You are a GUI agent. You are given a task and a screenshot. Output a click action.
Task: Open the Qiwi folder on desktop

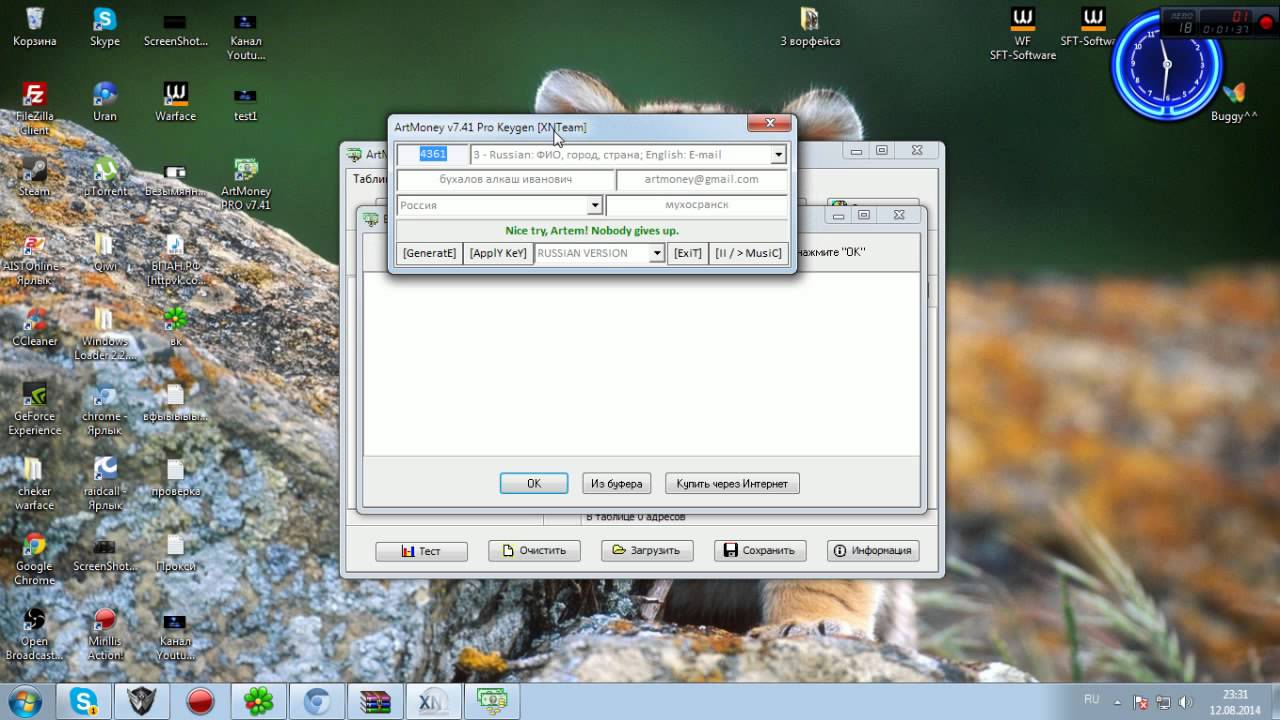(x=105, y=251)
